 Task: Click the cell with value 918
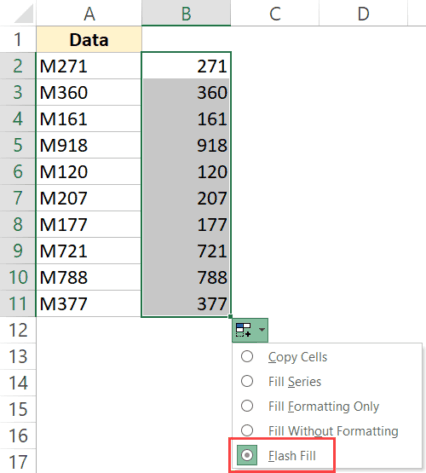(x=186, y=145)
